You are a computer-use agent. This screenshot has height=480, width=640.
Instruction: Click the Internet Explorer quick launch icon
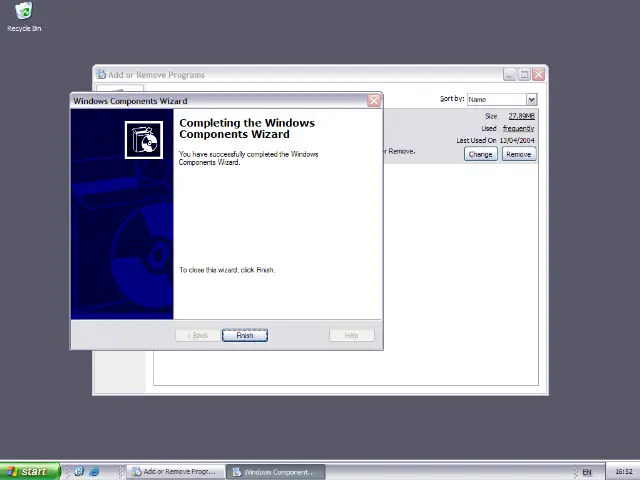[x=94, y=471]
